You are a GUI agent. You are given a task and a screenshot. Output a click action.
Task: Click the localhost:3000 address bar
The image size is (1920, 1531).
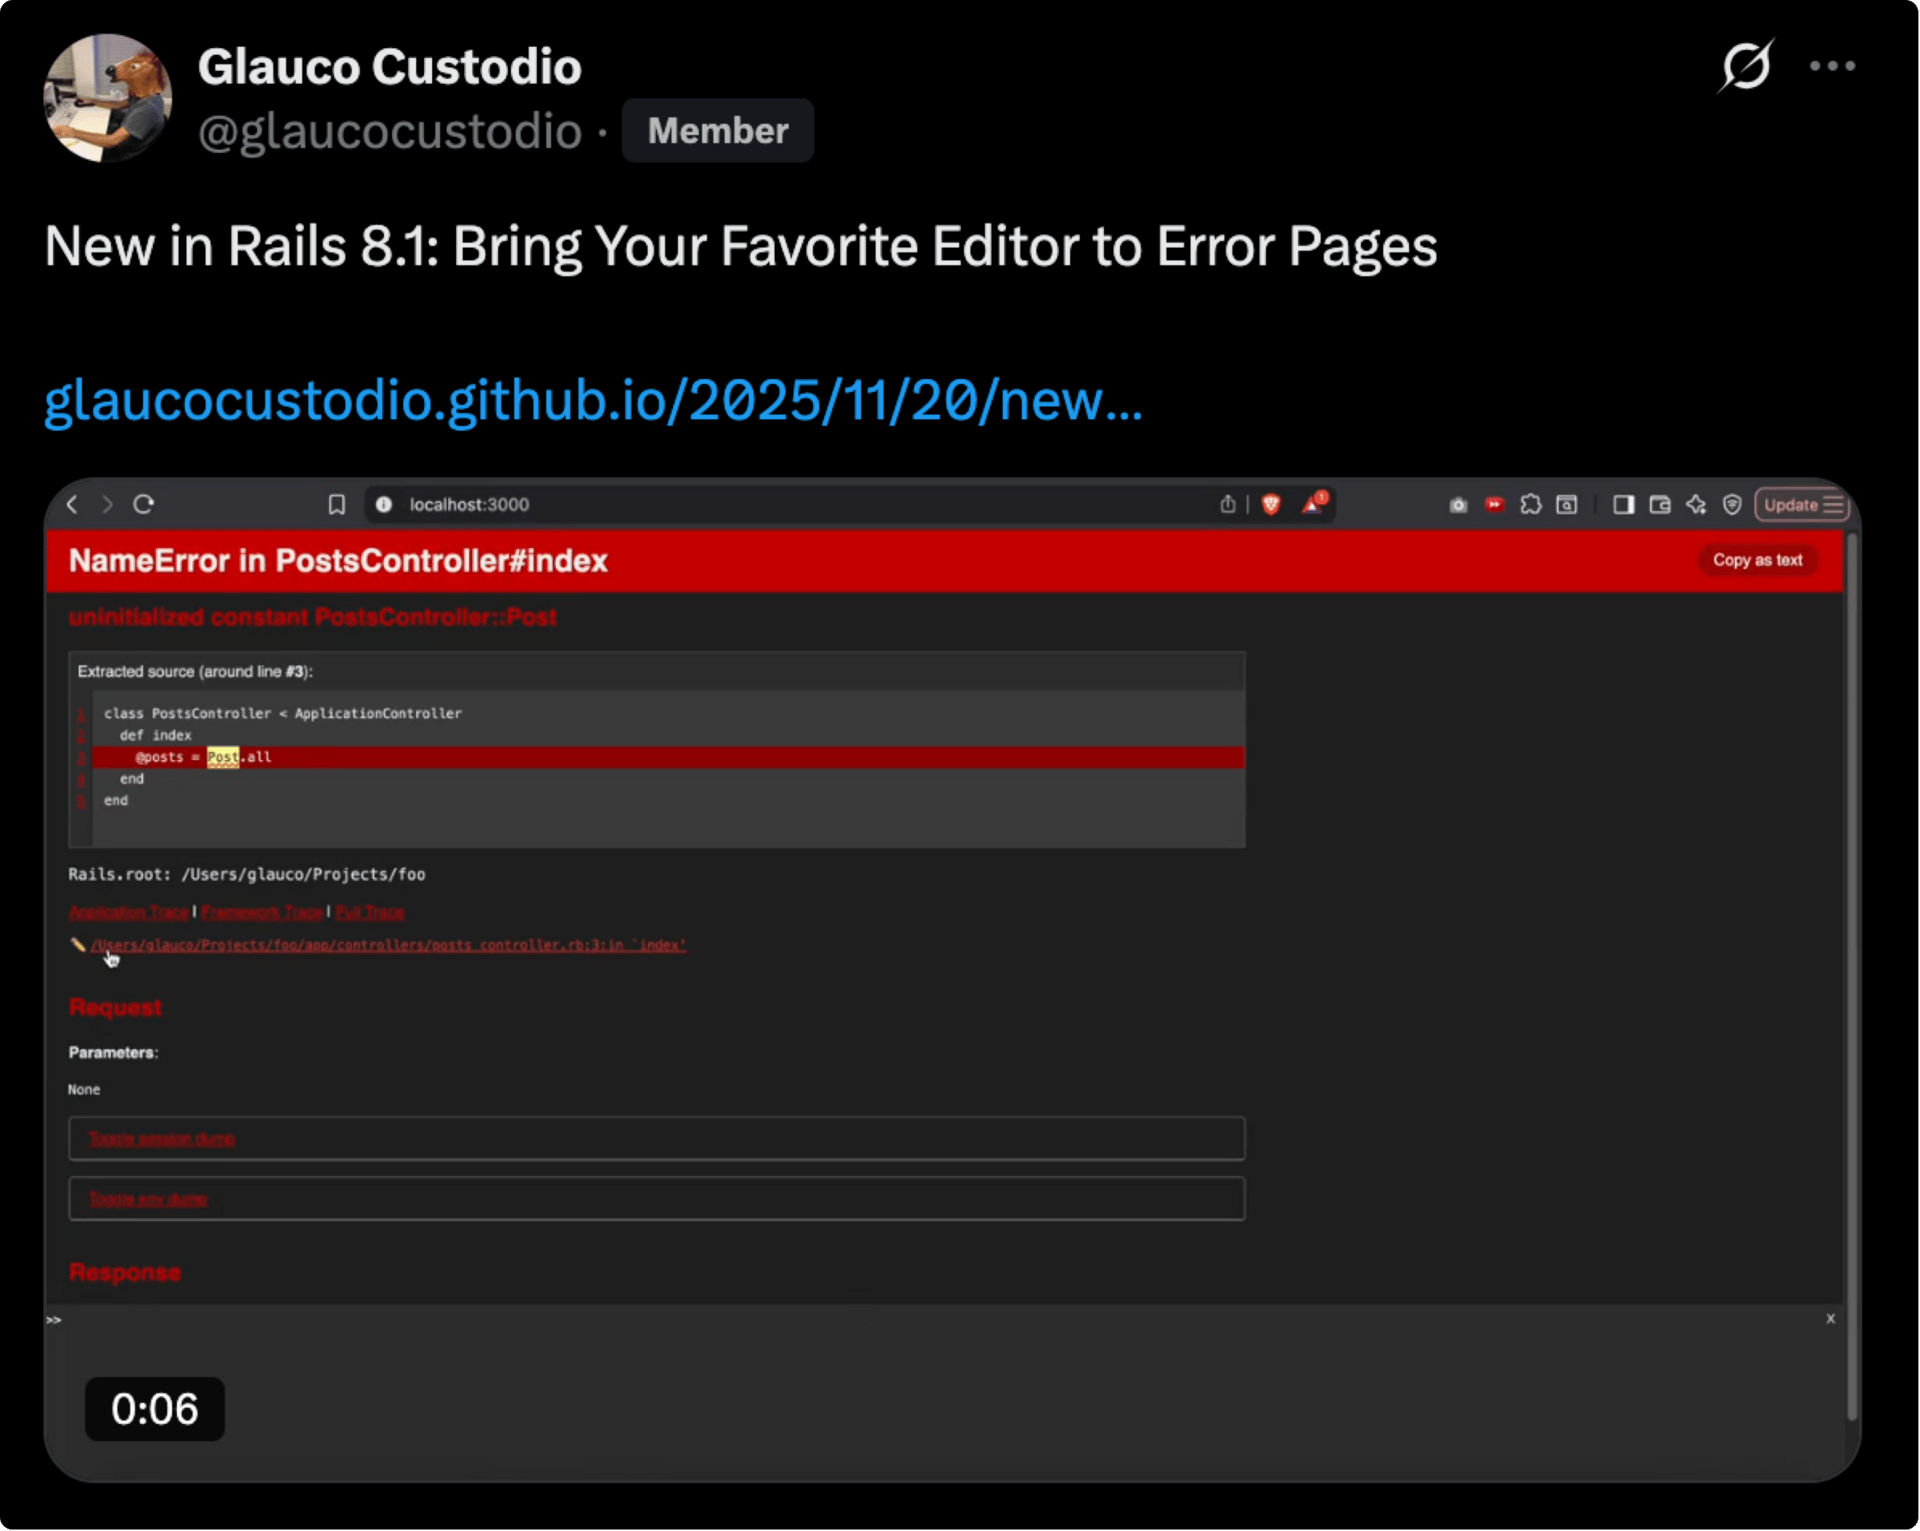(700, 505)
